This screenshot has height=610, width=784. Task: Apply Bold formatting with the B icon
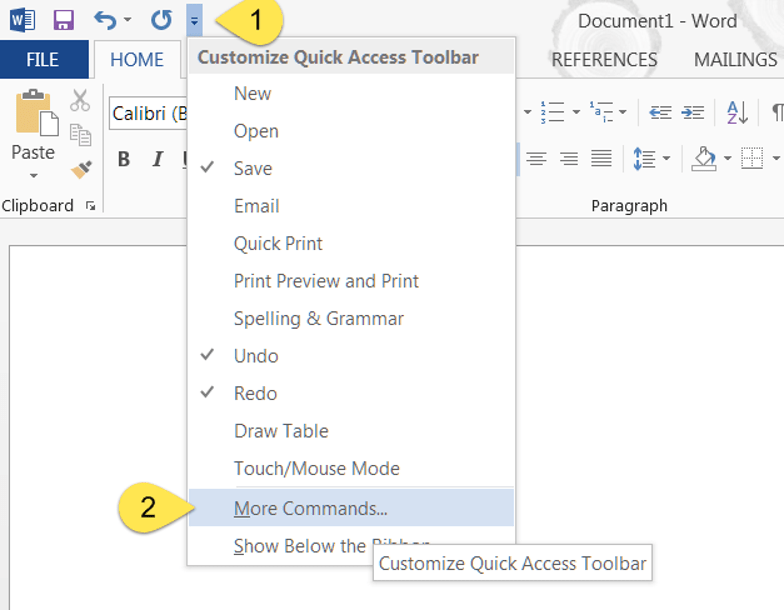[124, 159]
